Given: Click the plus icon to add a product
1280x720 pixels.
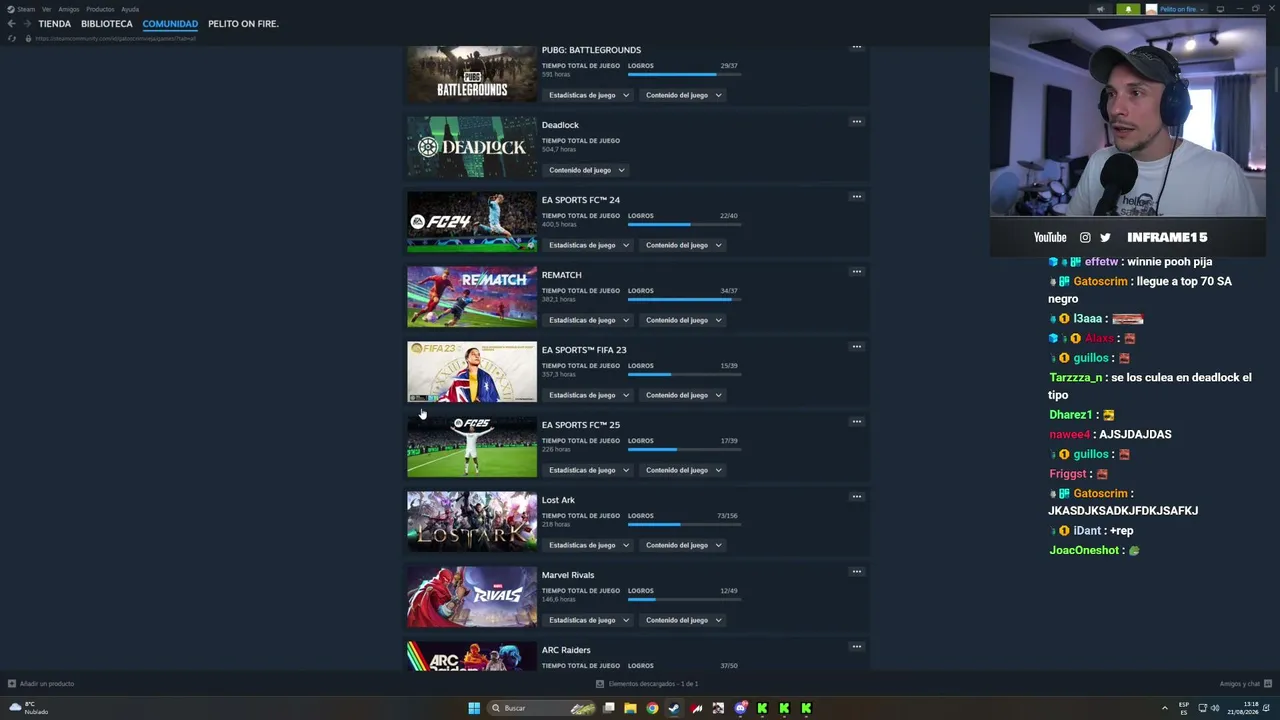Looking at the screenshot, I should pos(12,684).
